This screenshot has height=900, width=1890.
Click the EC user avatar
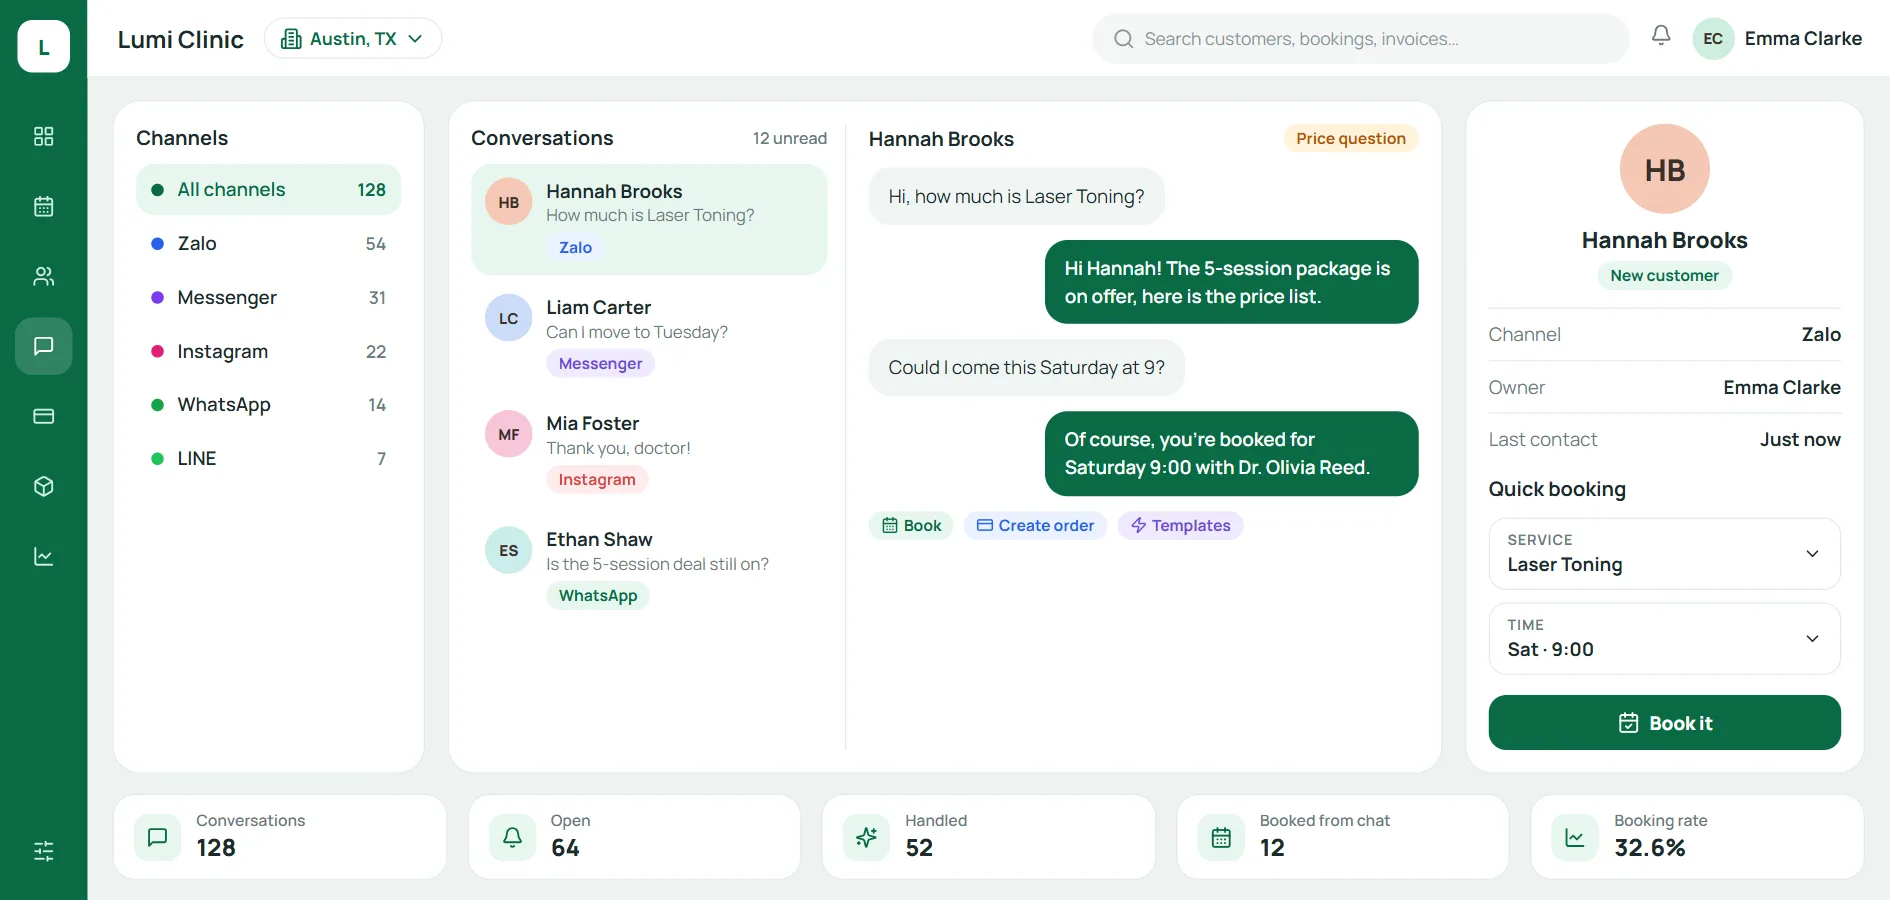[1713, 39]
